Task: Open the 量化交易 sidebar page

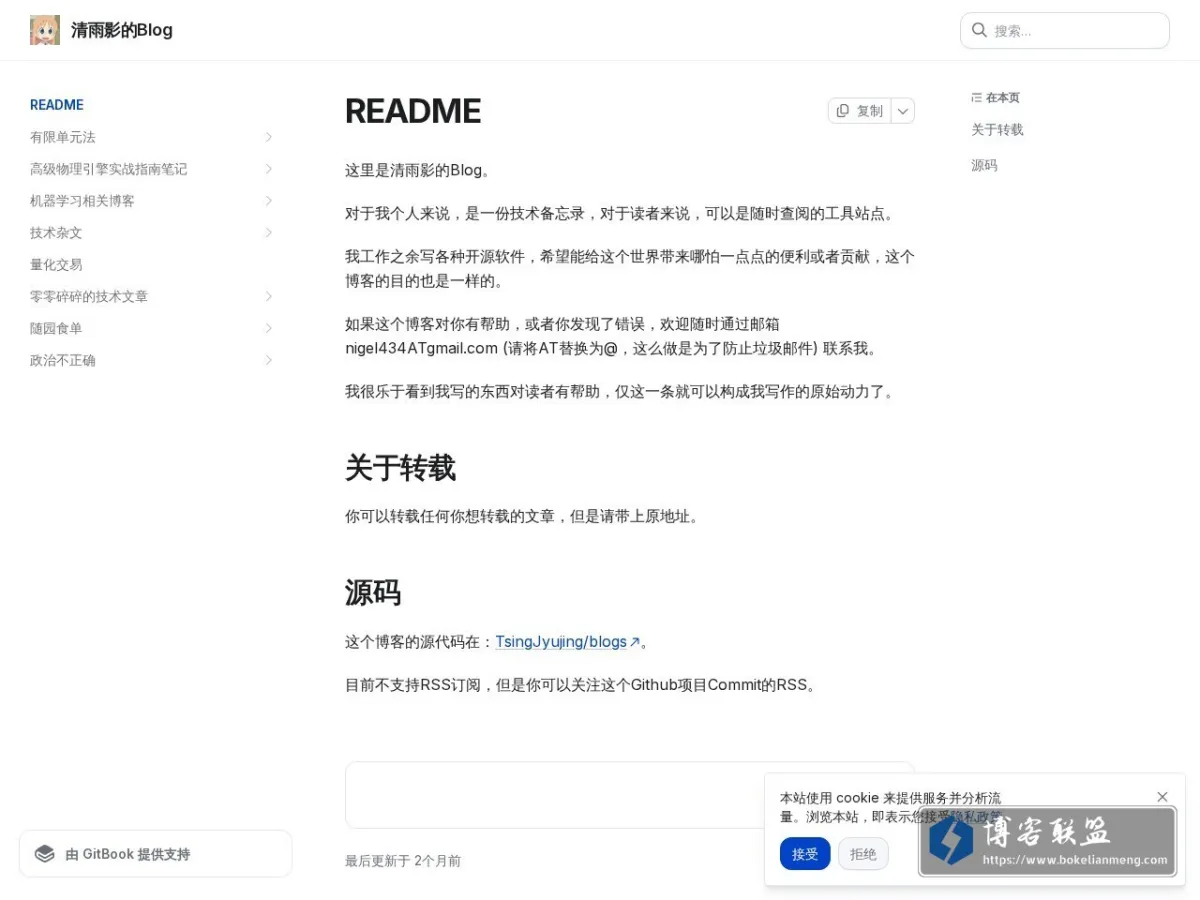Action: click(x=56, y=265)
